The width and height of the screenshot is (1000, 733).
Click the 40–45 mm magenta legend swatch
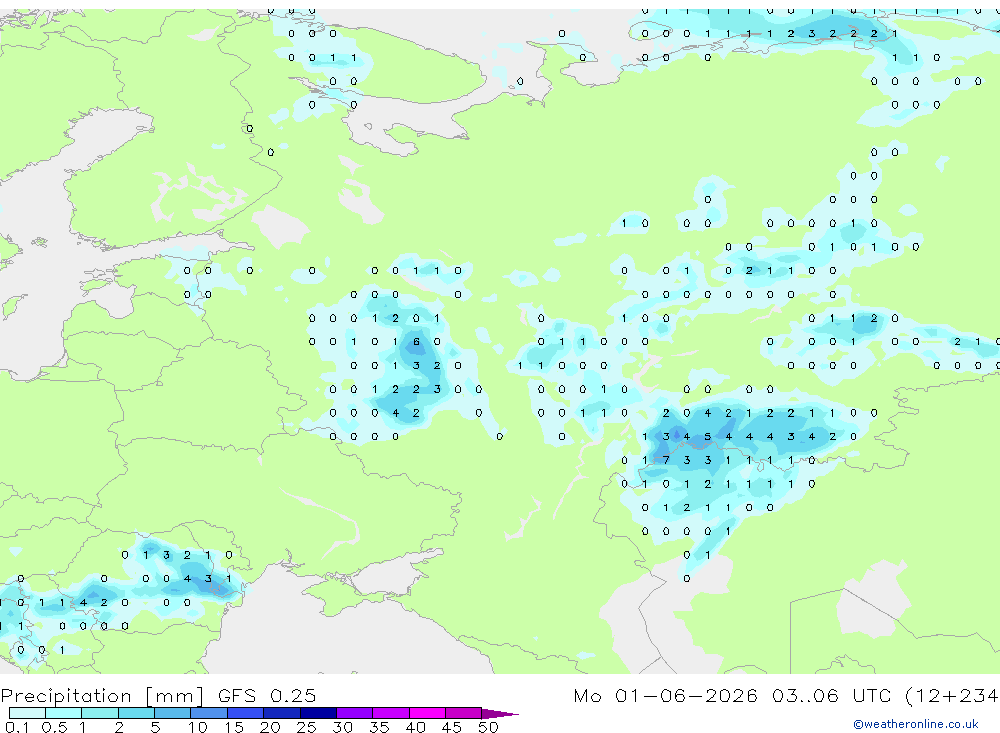pyautogui.click(x=427, y=713)
